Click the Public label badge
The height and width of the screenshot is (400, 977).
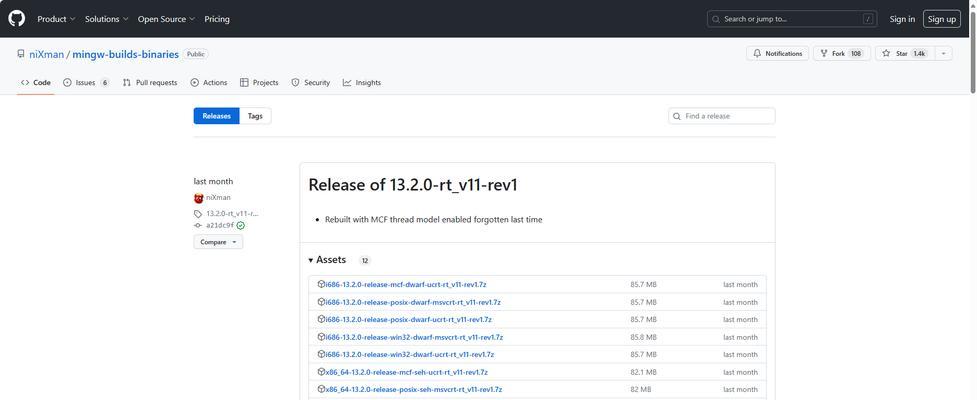point(196,54)
